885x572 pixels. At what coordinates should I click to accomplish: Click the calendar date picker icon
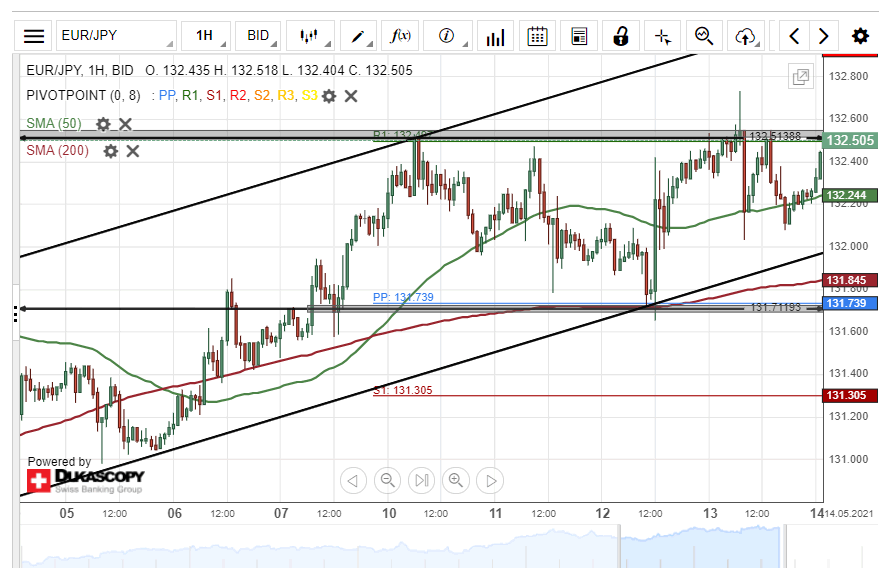coord(537,36)
